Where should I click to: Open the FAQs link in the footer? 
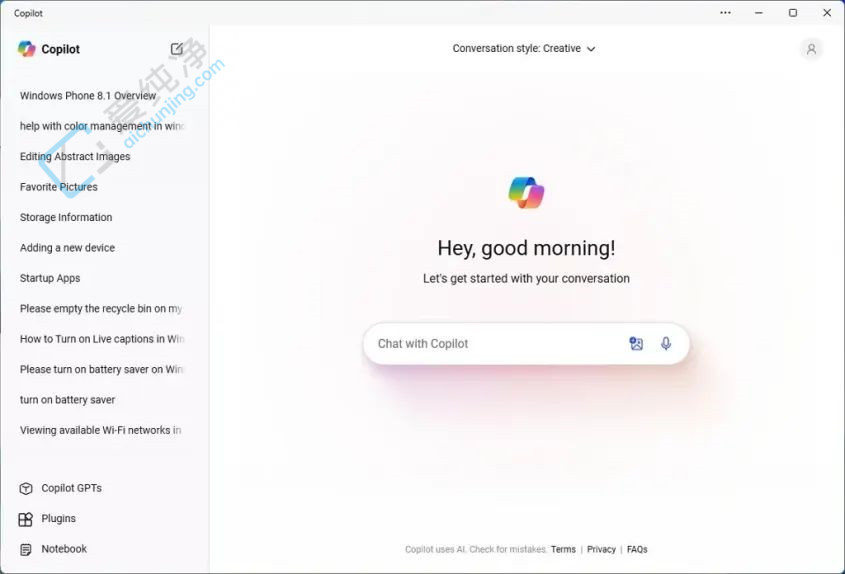tap(637, 549)
